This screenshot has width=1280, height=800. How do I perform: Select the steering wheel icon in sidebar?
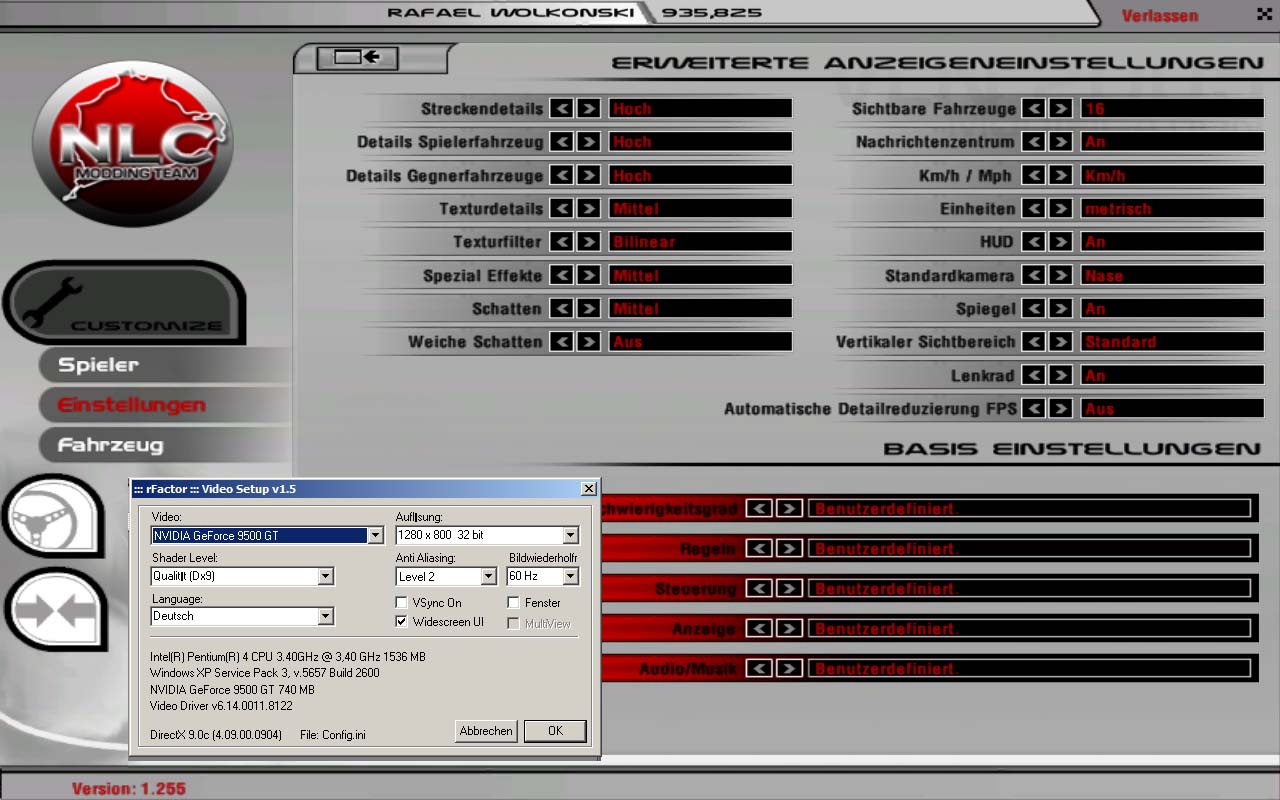(x=50, y=516)
